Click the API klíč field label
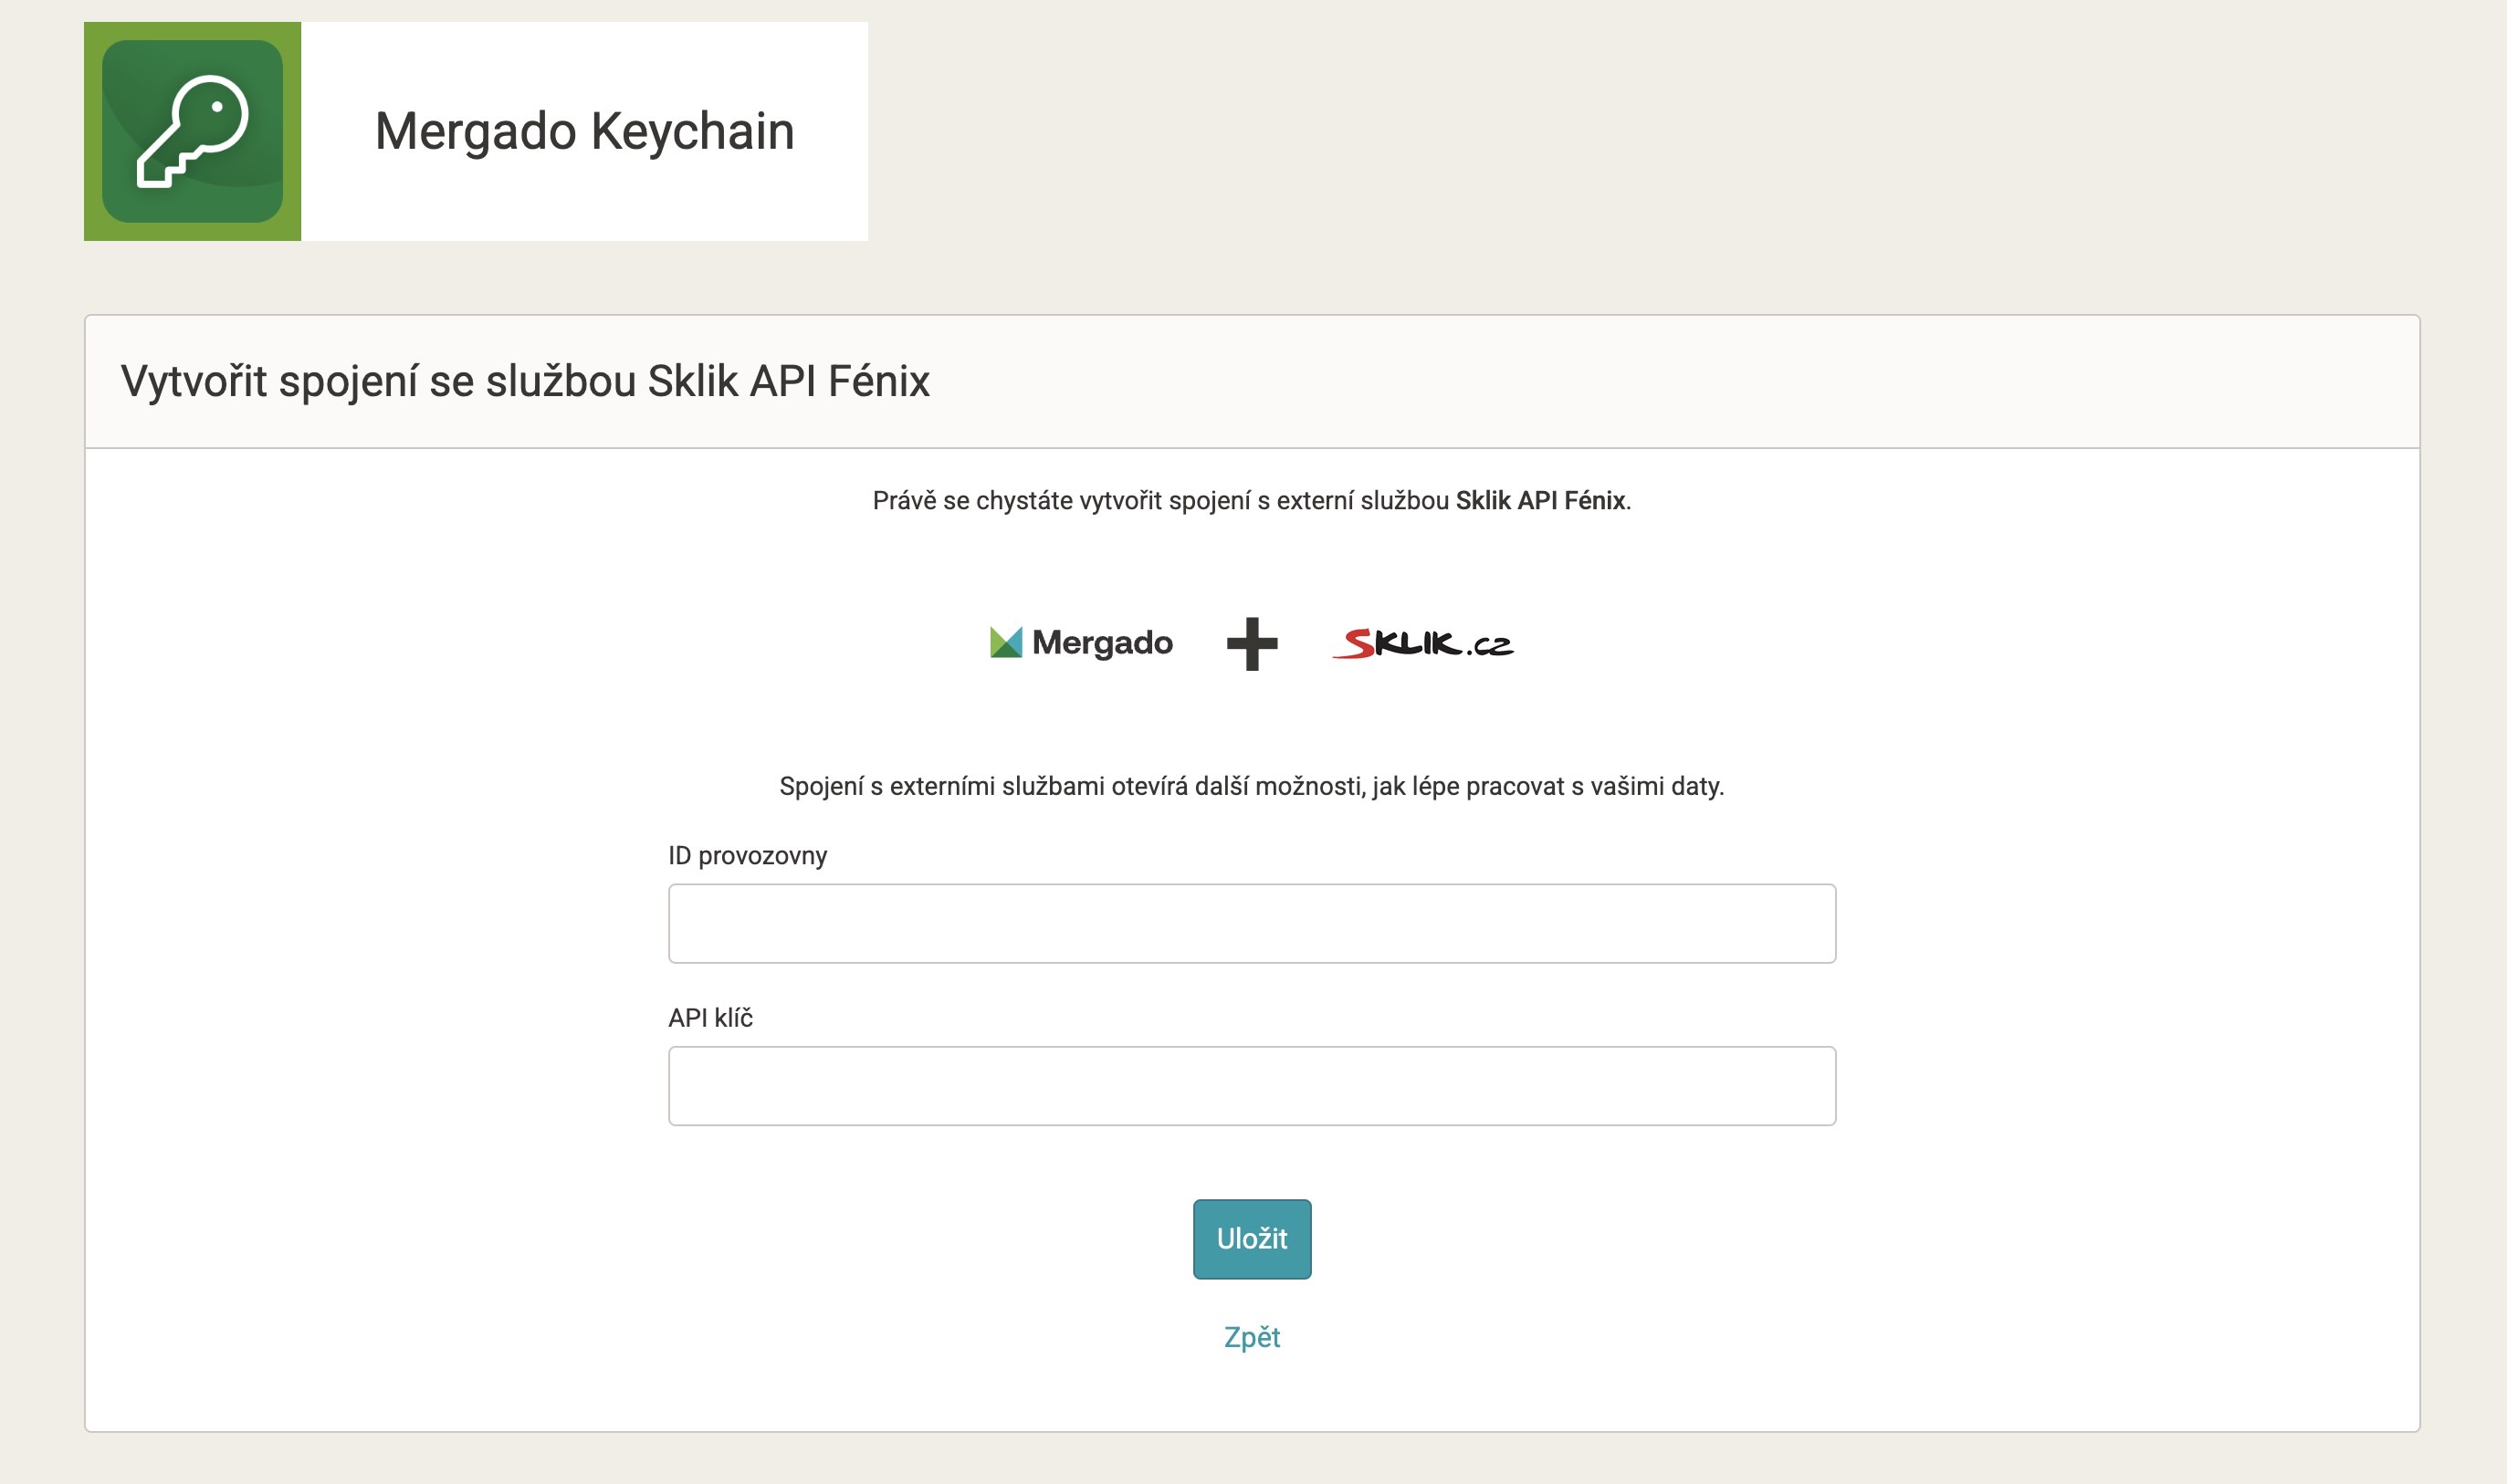The height and width of the screenshot is (1484, 2507). [x=710, y=1018]
